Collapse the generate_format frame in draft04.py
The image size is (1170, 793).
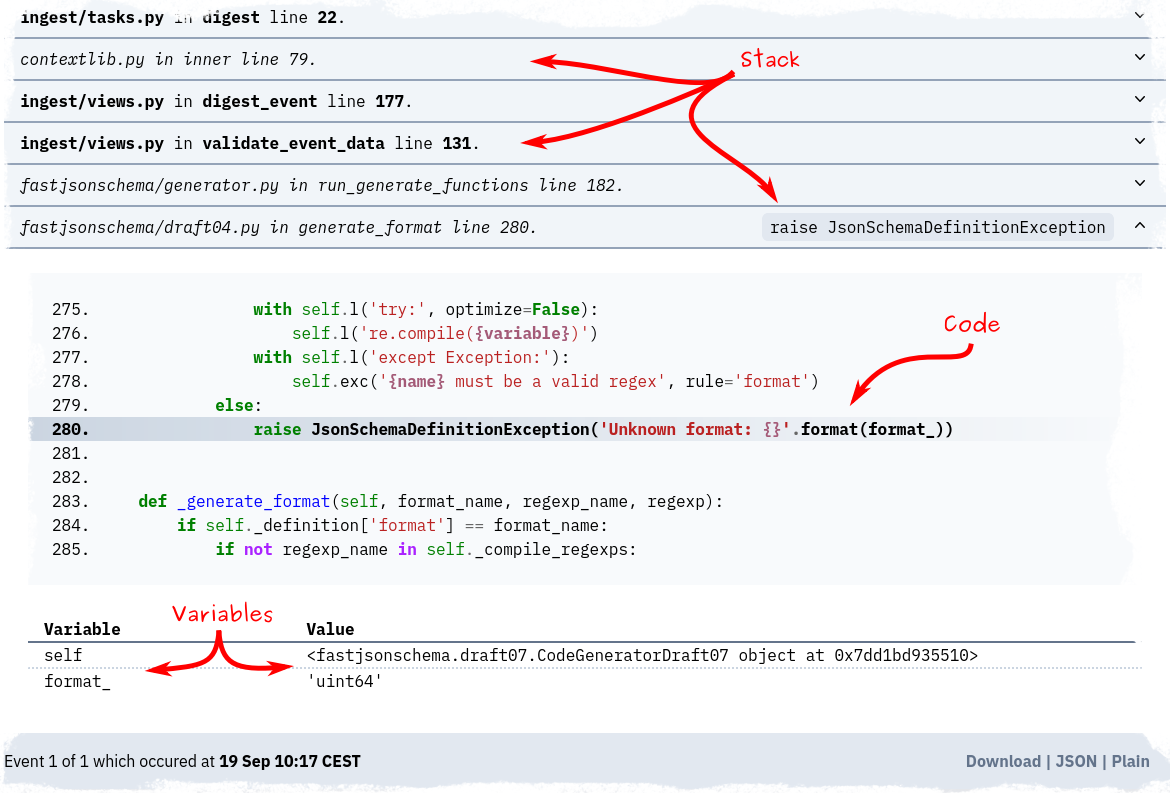1139,226
